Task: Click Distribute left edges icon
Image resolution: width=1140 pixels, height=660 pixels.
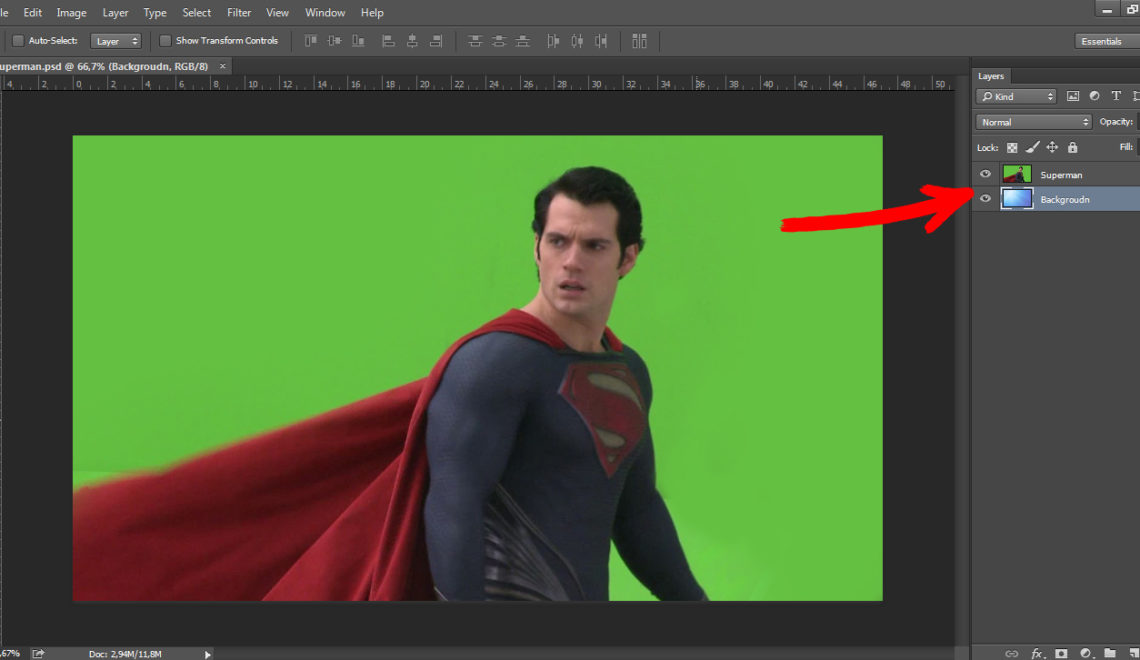Action: (553, 41)
